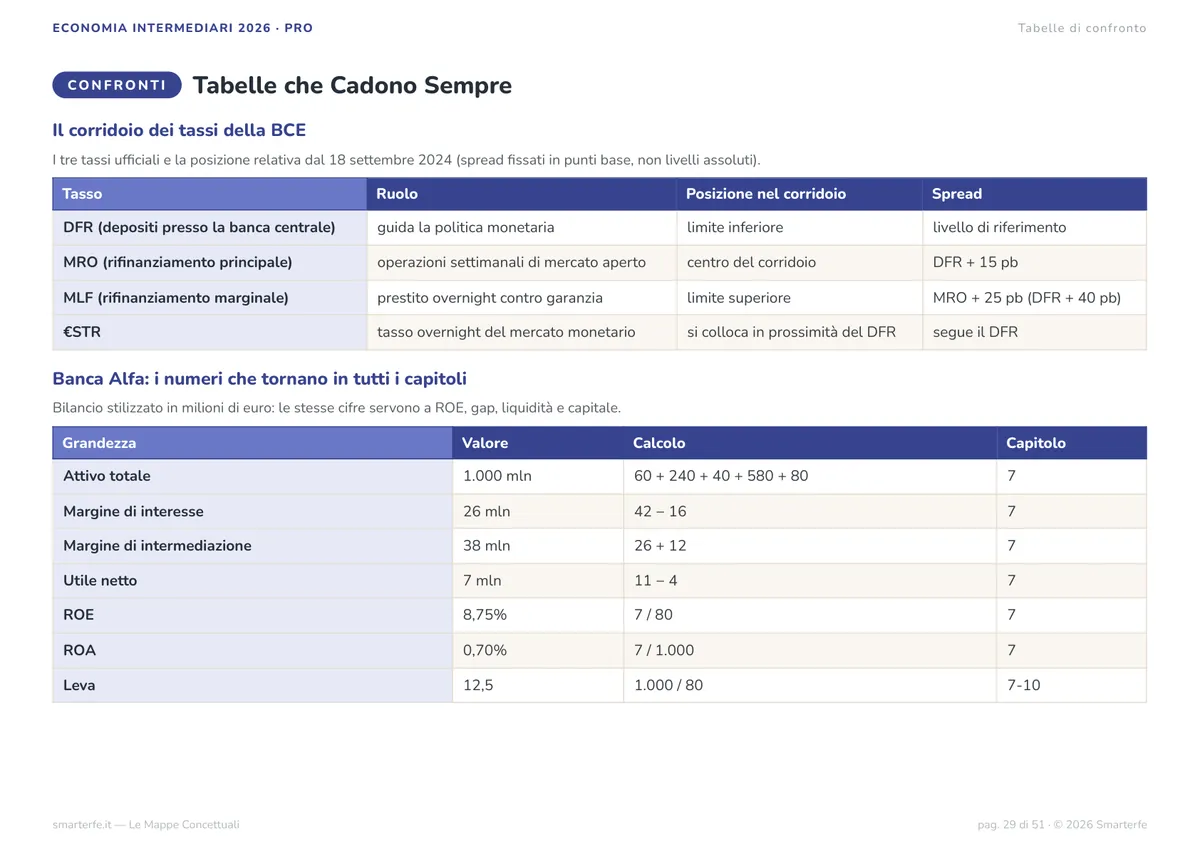Select the "Posizione nel corridoio" column header

800,194
